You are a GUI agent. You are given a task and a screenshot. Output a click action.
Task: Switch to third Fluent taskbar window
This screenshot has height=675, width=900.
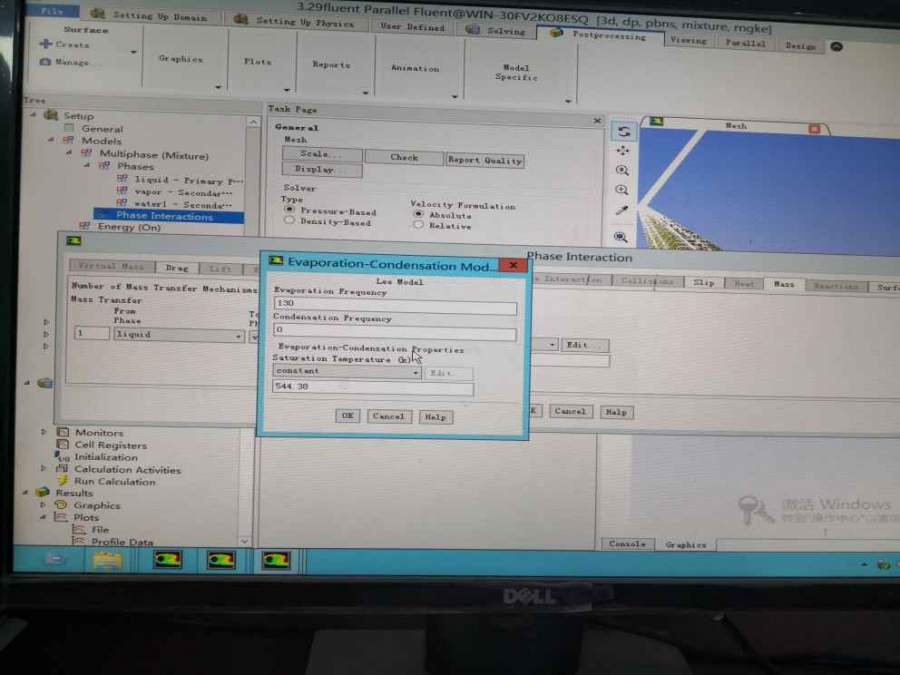point(276,560)
